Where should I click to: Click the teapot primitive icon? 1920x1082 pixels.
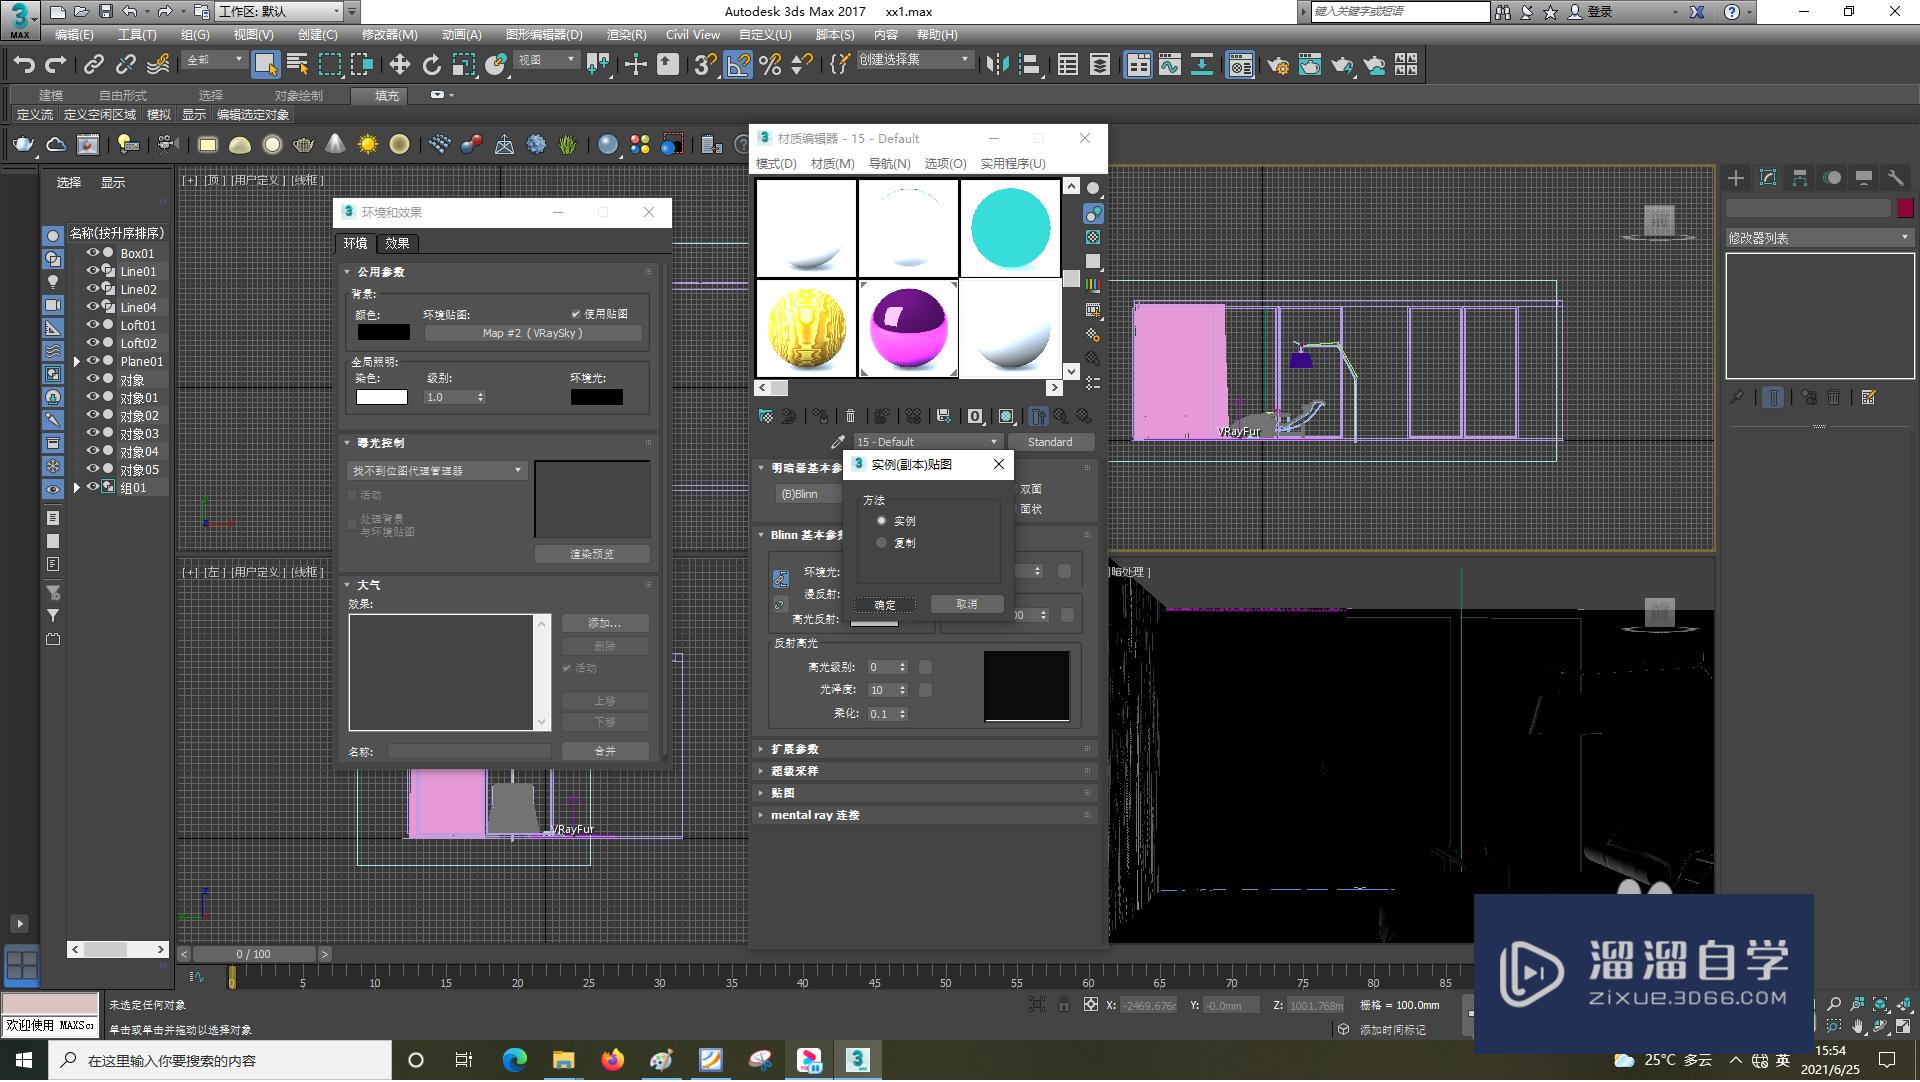[x=22, y=145]
